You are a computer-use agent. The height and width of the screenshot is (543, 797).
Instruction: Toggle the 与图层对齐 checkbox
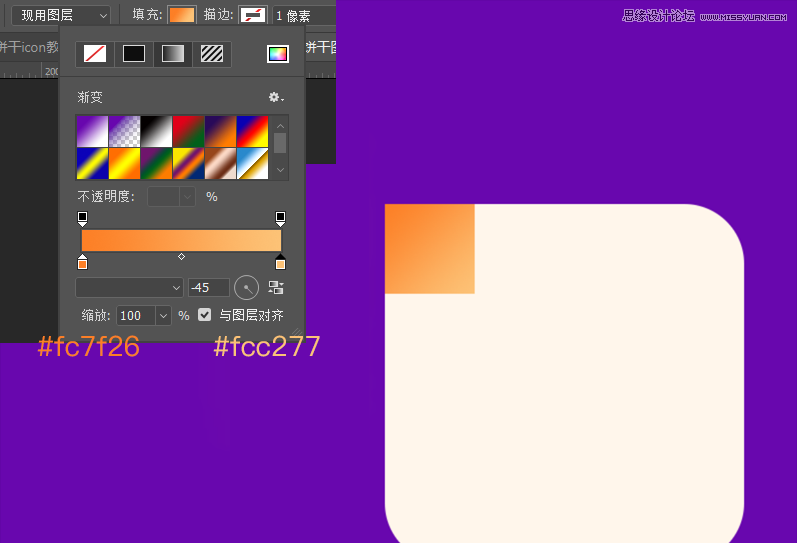(x=204, y=315)
